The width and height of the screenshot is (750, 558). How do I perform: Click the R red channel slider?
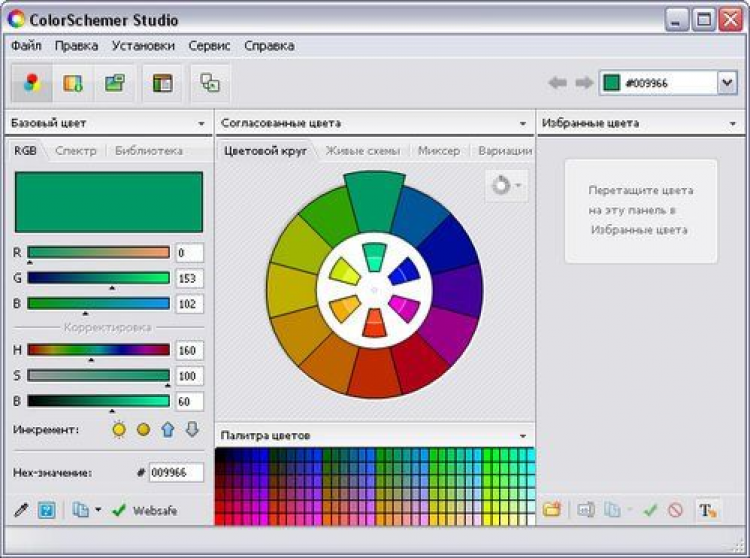point(99,252)
